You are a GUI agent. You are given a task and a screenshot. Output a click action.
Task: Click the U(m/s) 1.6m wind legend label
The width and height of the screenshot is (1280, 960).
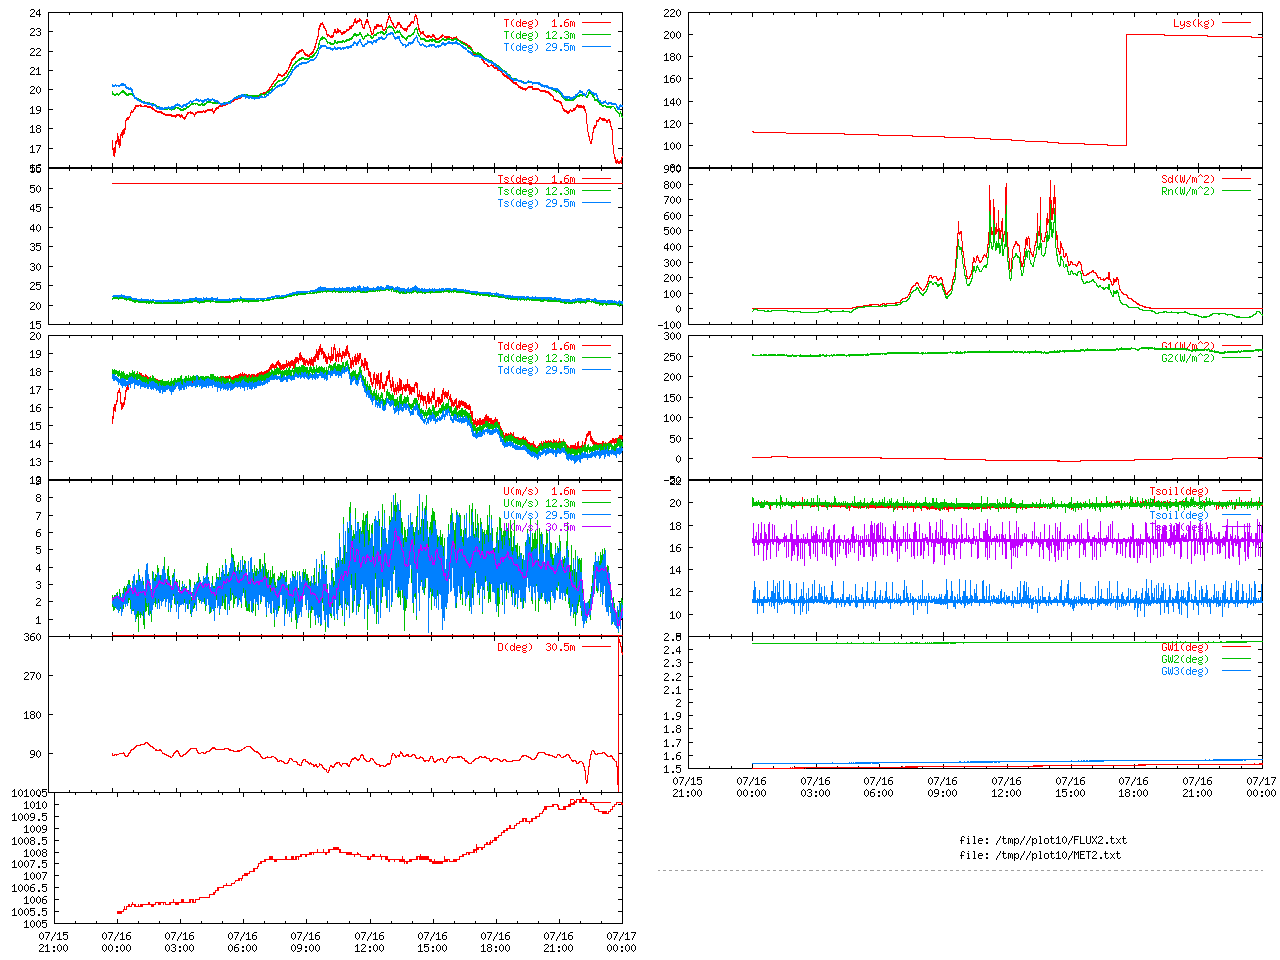540,492
